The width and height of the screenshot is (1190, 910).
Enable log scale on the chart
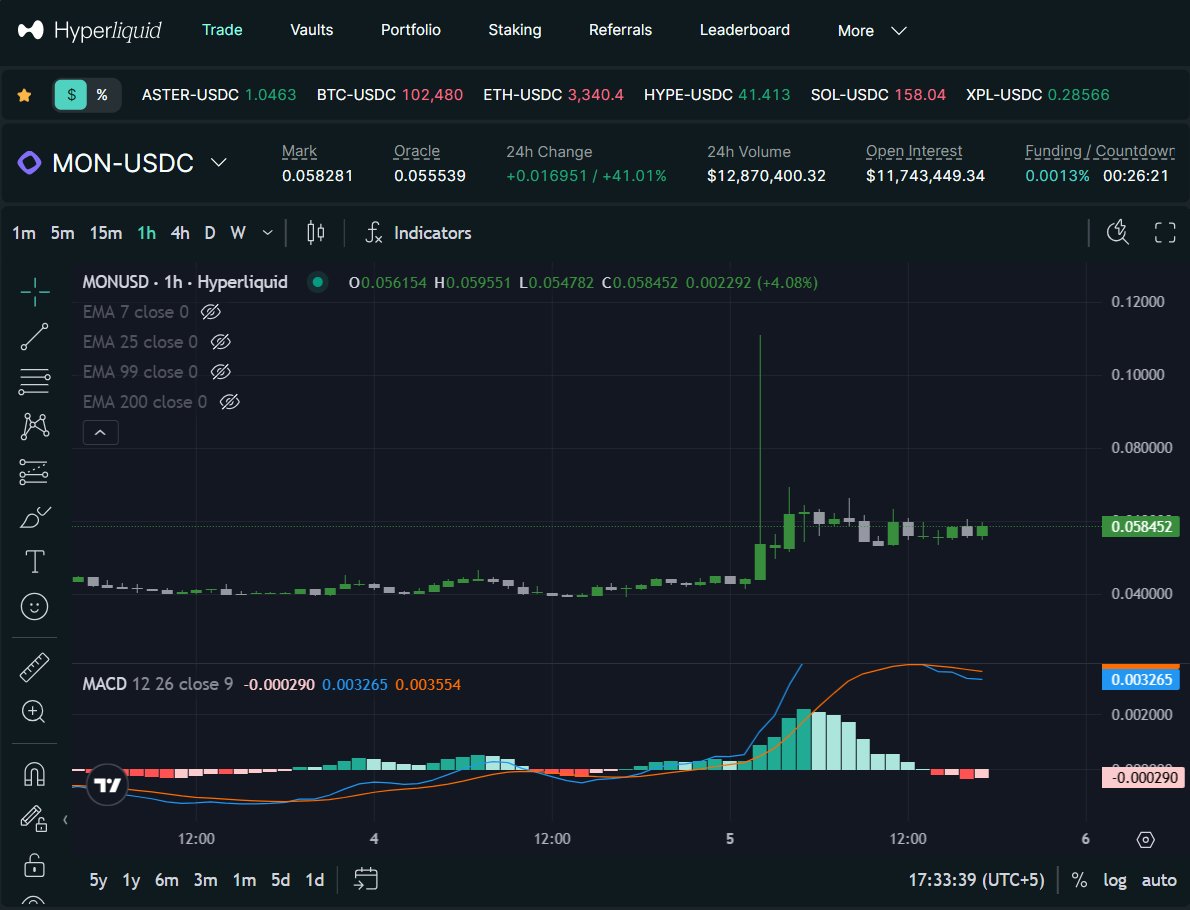(x=1115, y=880)
